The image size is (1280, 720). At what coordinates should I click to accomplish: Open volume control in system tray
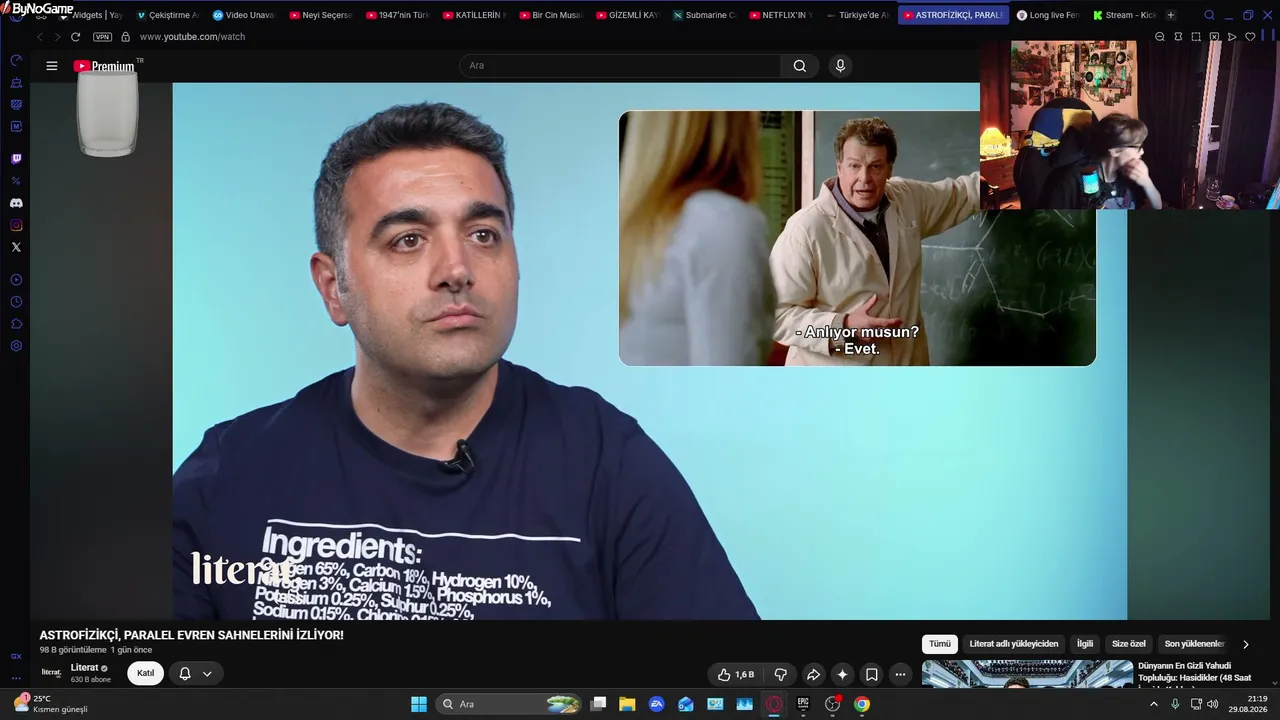pyautogui.click(x=1213, y=704)
